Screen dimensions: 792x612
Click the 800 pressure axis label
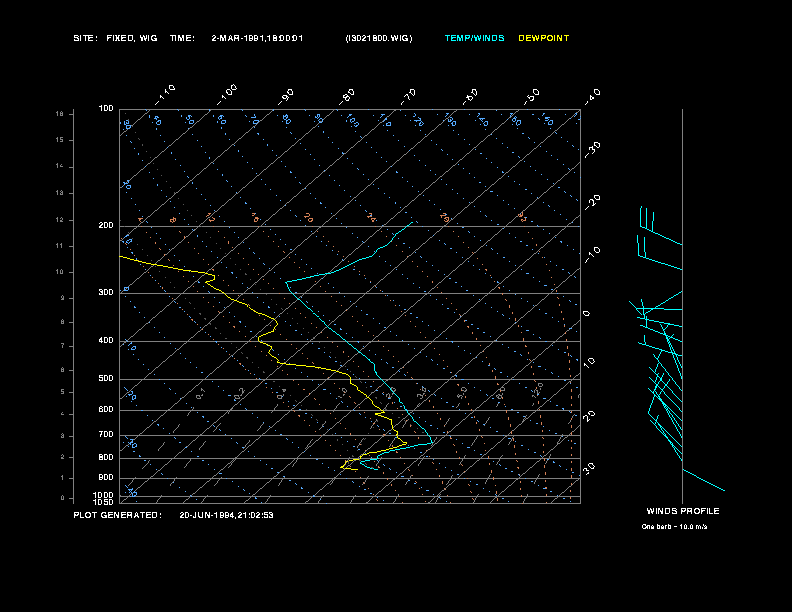click(106, 457)
